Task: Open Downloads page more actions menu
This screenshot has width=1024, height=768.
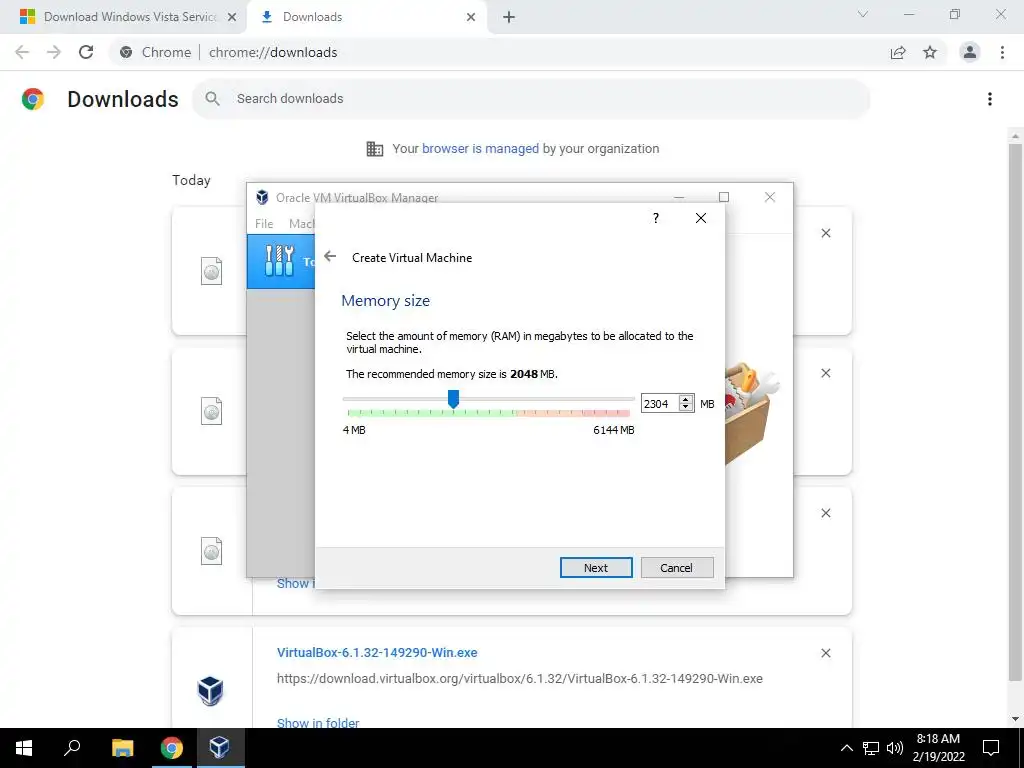Action: point(990,99)
